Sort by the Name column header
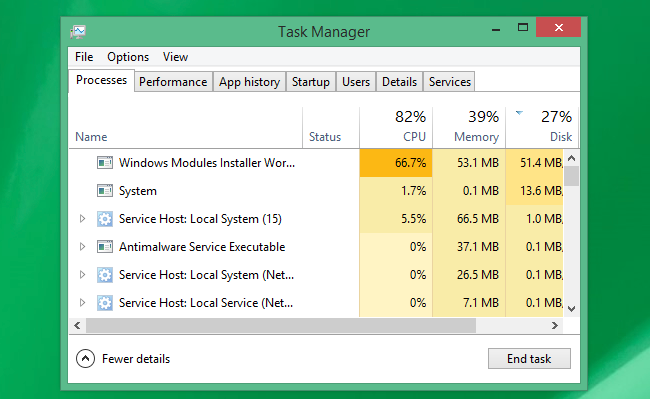The height and width of the screenshot is (399, 650). 186,128
